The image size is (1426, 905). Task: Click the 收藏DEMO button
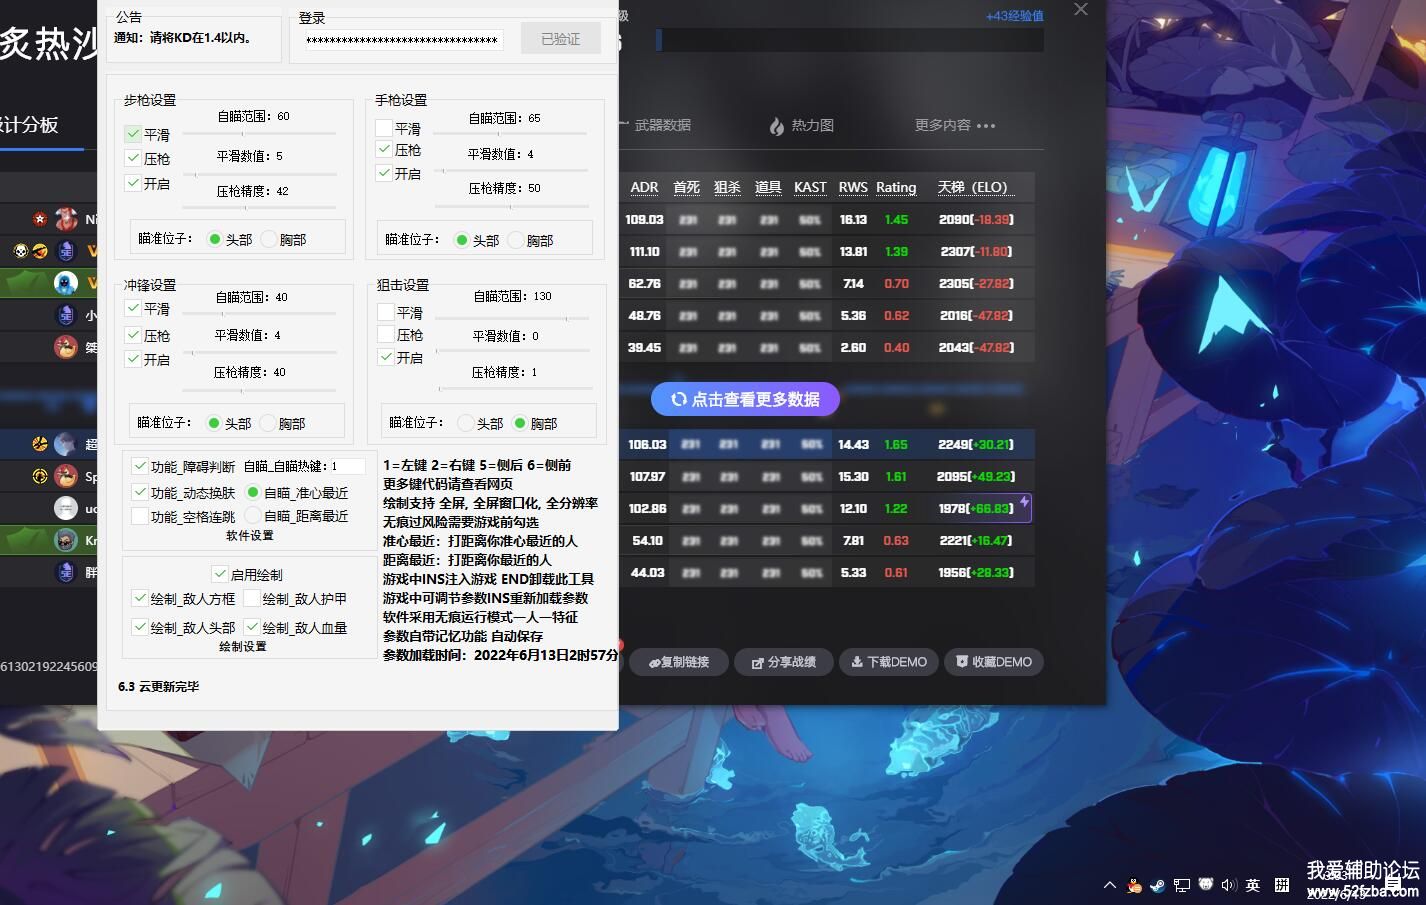(x=993, y=662)
